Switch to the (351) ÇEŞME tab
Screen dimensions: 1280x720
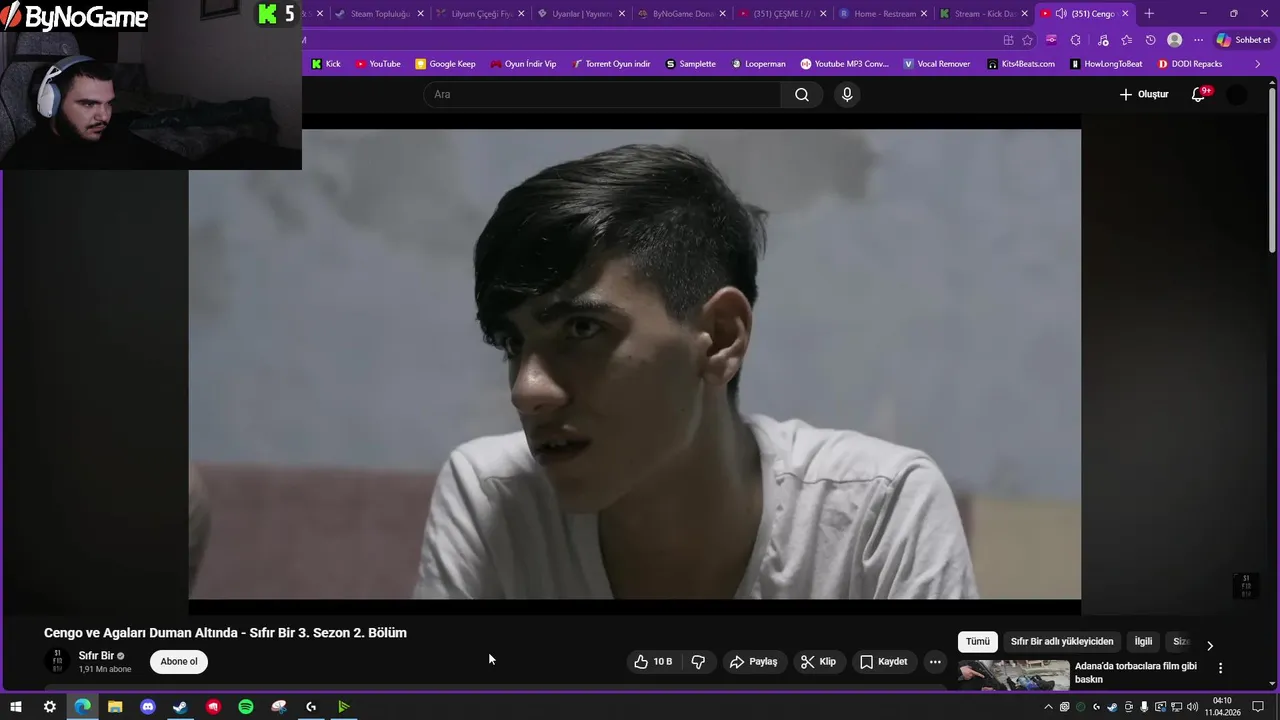782,14
